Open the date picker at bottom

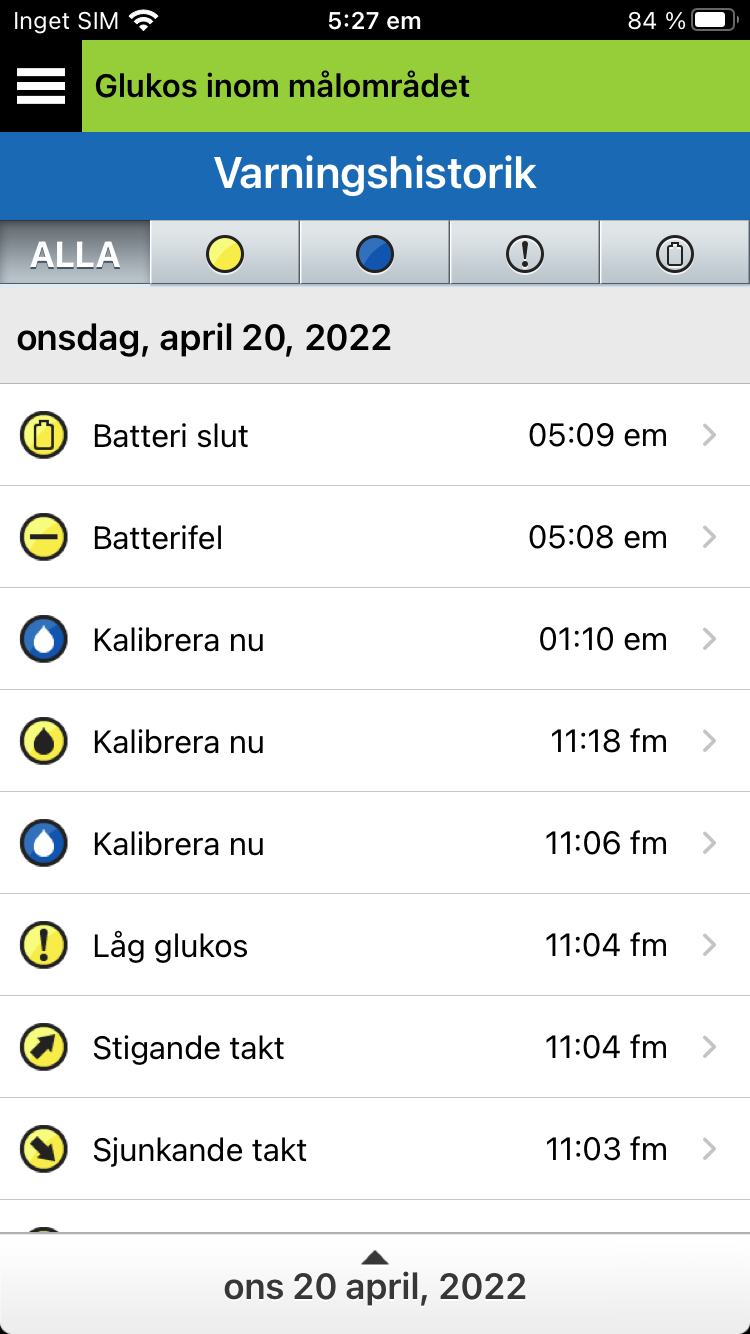(375, 1284)
